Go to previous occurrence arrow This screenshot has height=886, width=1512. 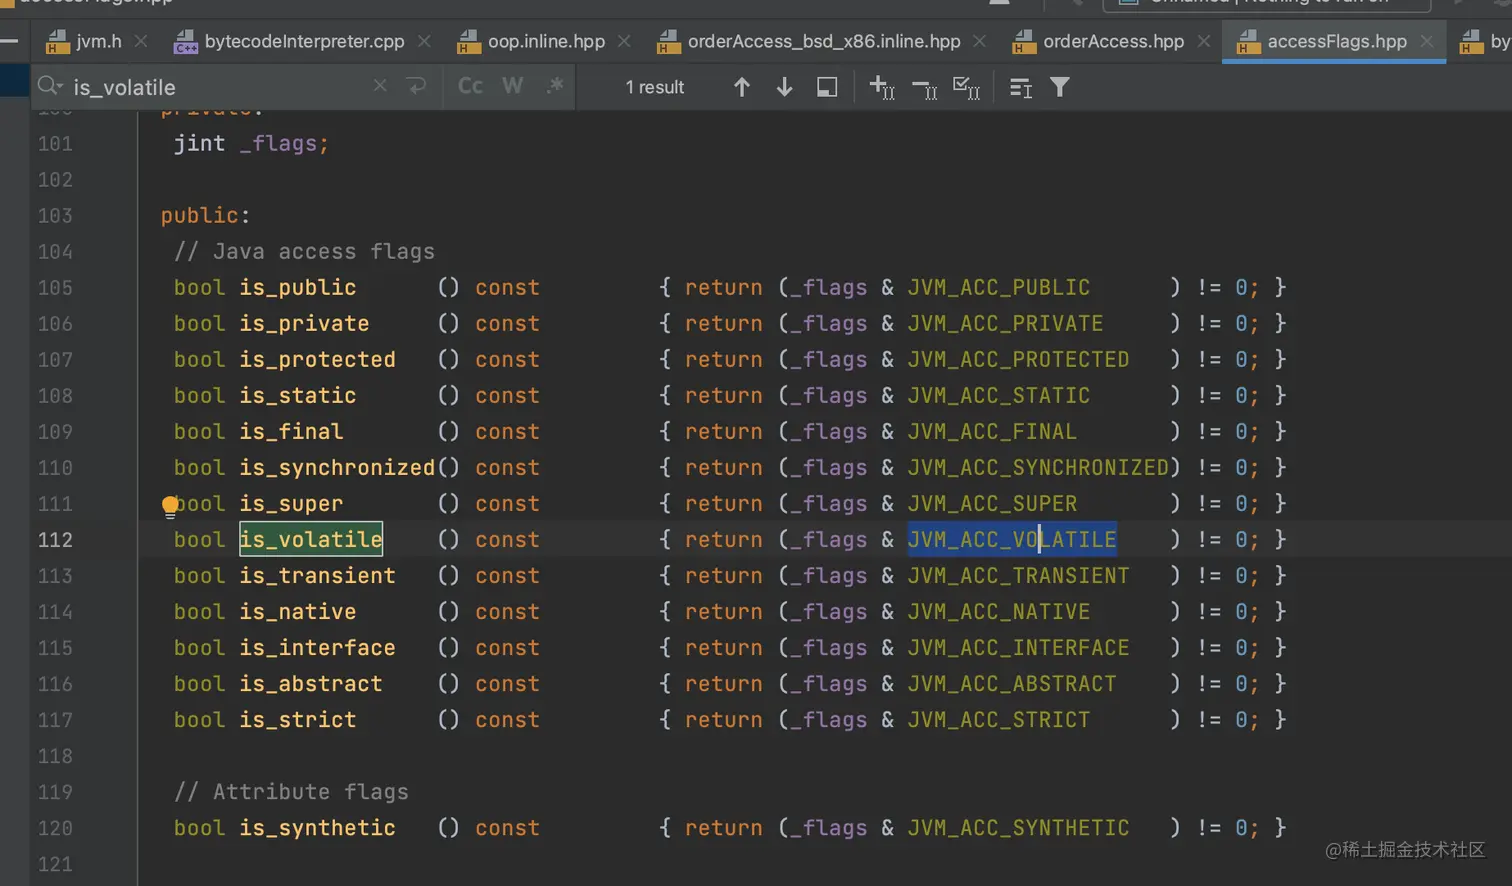coord(742,87)
